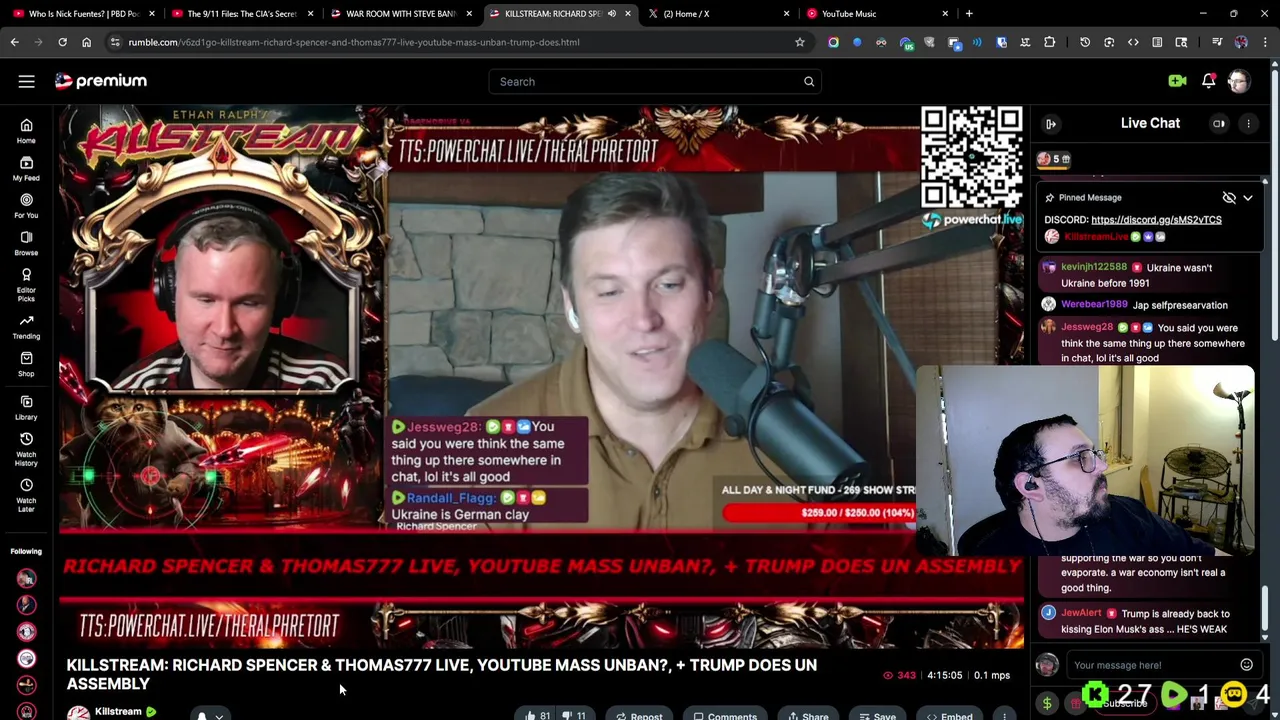Open the media control playlist icon

tap(1217, 42)
